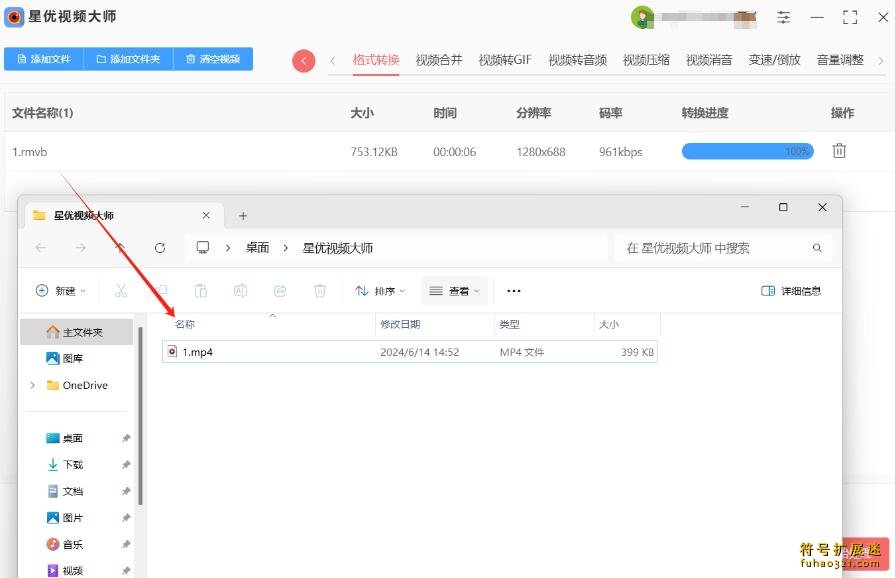Screen dimensions: 895x578
Task: Refresh the Explorer folder view
Action: (160, 248)
